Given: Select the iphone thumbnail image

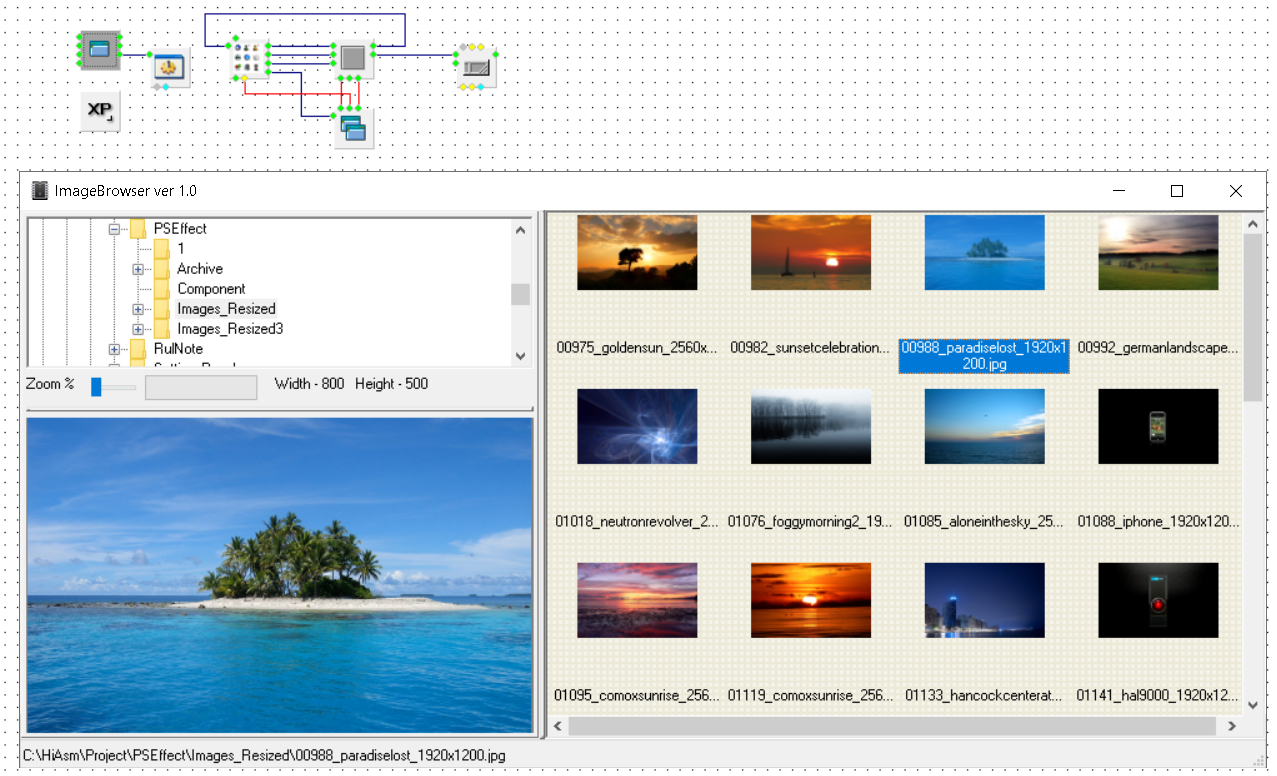Looking at the screenshot, I should pos(1158,427).
